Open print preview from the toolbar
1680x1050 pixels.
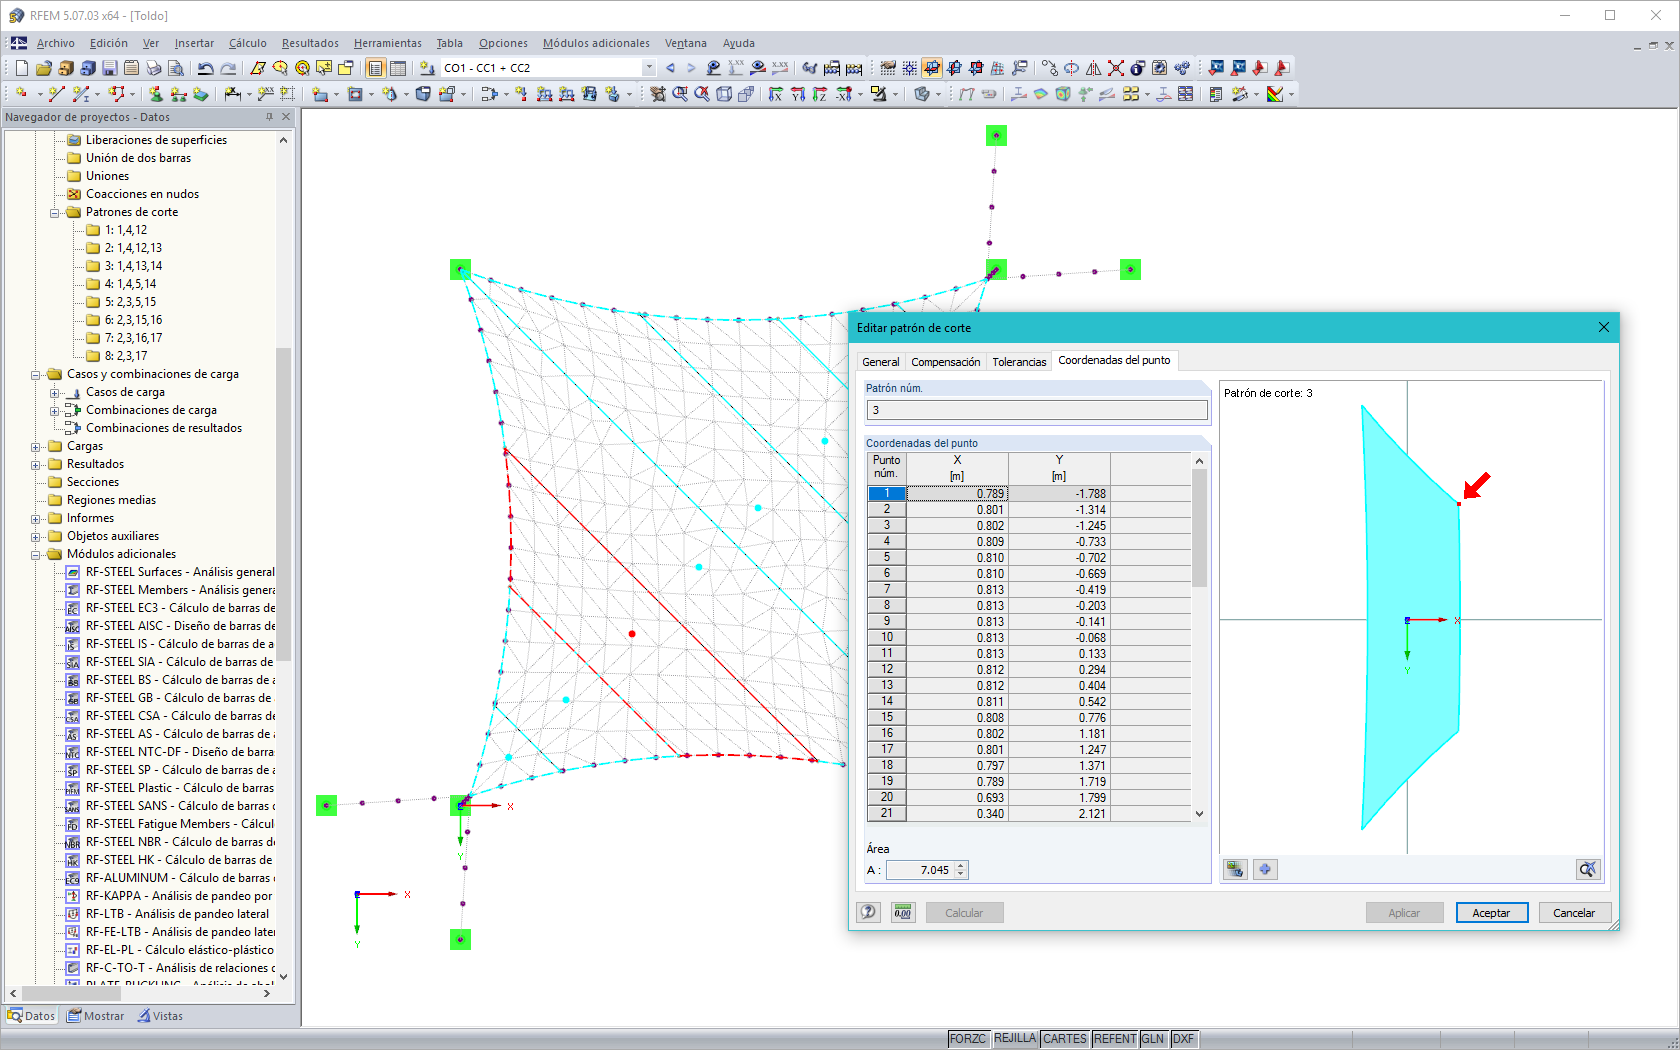[176, 67]
